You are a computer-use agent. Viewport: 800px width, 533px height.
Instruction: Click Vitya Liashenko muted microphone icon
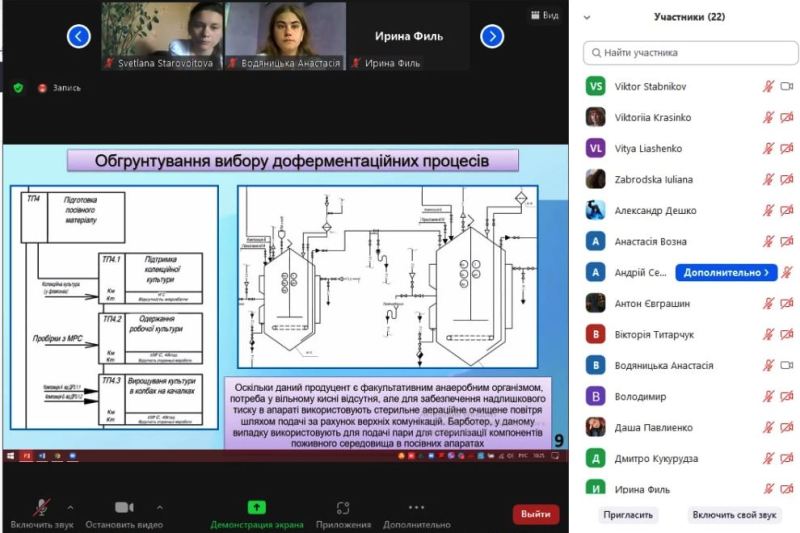[x=768, y=148]
